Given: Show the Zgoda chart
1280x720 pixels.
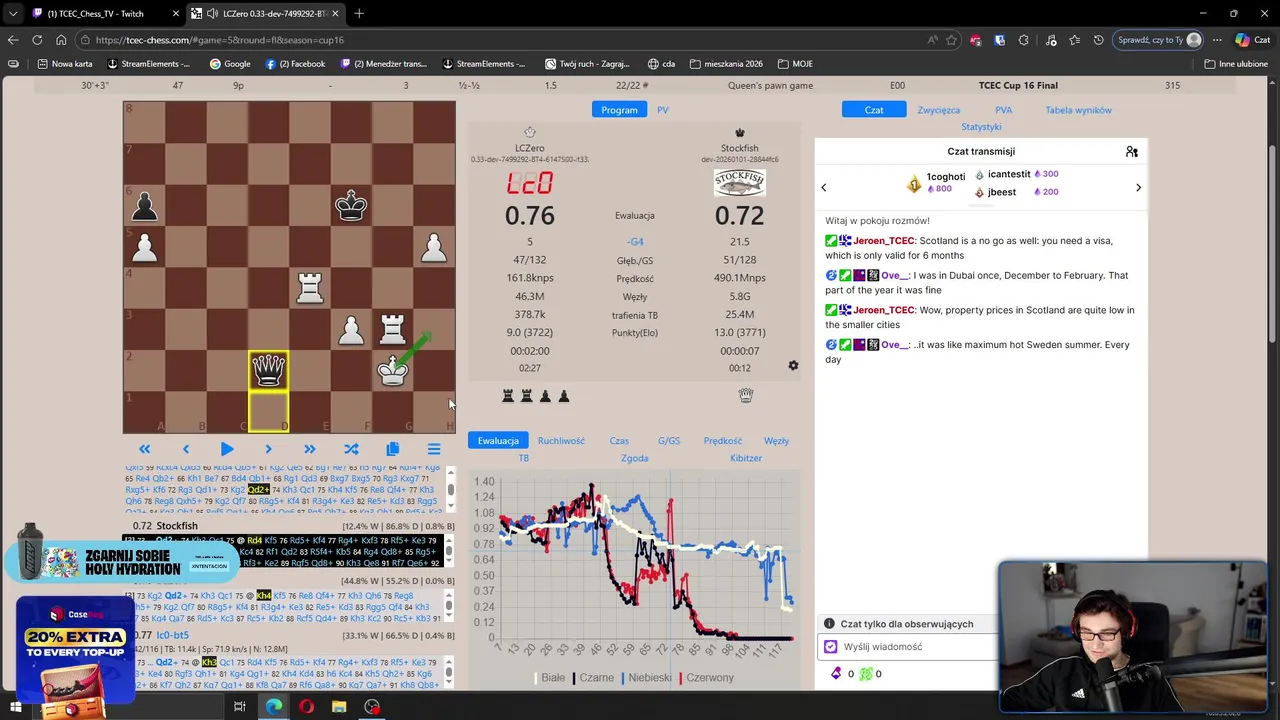Looking at the screenshot, I should (x=634, y=458).
